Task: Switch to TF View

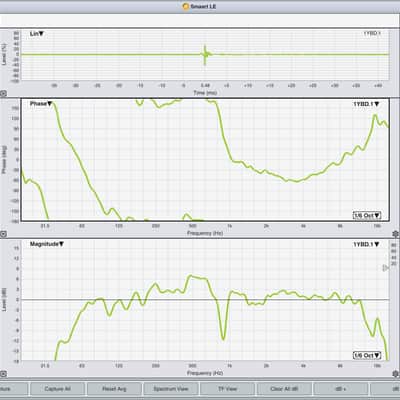Action: [x=227, y=389]
